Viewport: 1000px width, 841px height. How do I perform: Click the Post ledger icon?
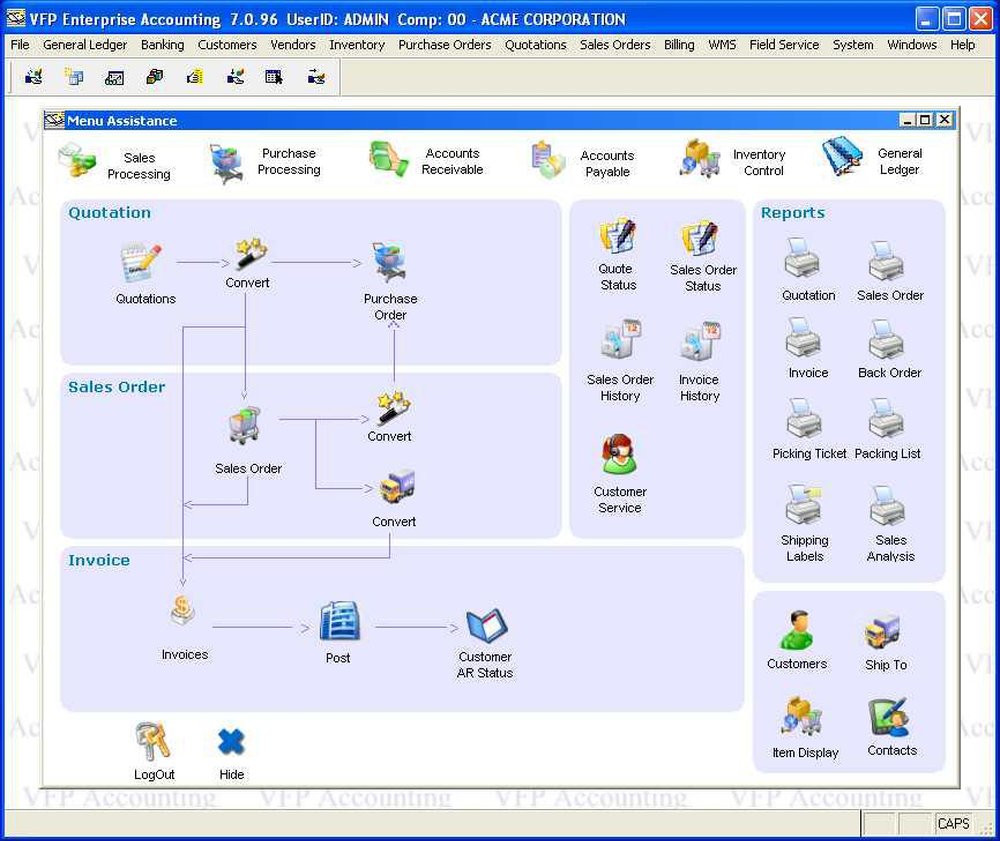click(x=339, y=622)
